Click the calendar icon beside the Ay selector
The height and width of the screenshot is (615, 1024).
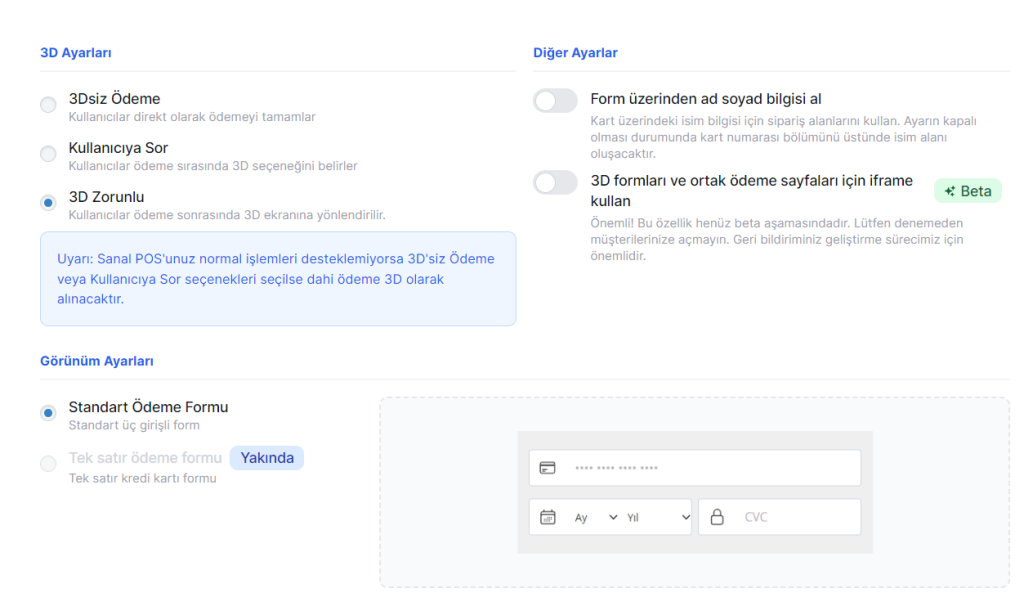pos(547,517)
